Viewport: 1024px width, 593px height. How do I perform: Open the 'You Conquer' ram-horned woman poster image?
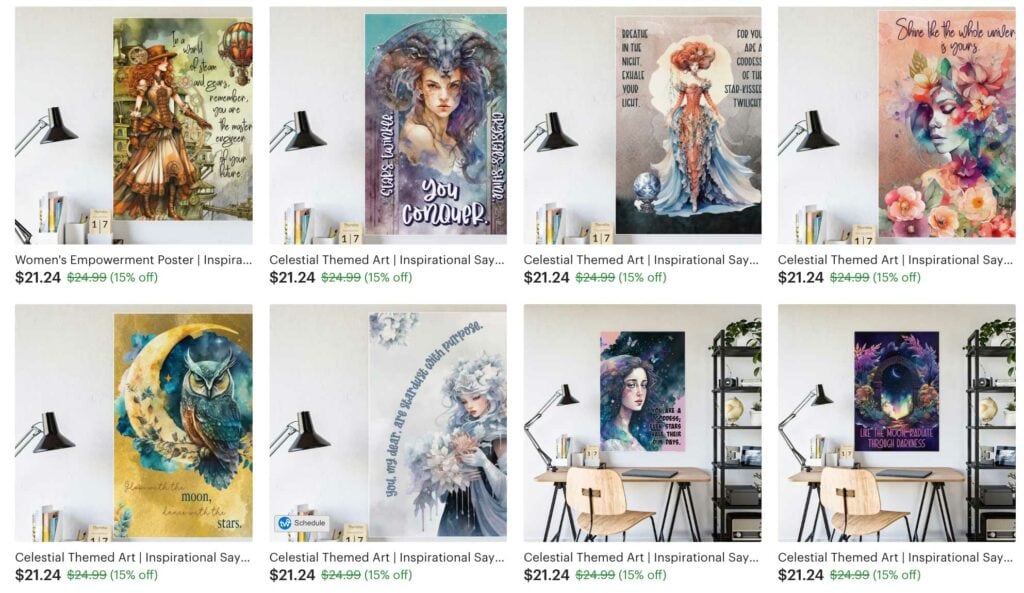pos(388,125)
